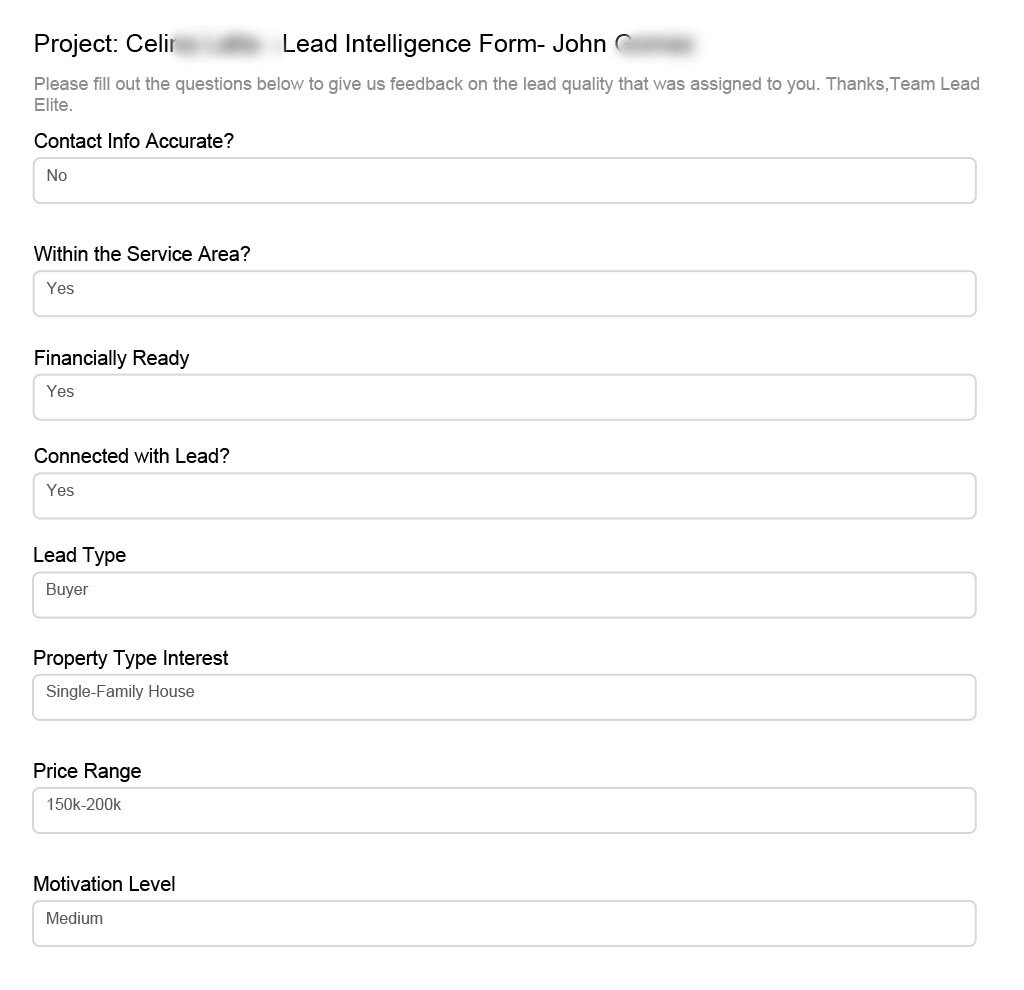The width and height of the screenshot is (1024, 990).
Task: Click the Lead Type field showing Buyer
Action: 504,595
